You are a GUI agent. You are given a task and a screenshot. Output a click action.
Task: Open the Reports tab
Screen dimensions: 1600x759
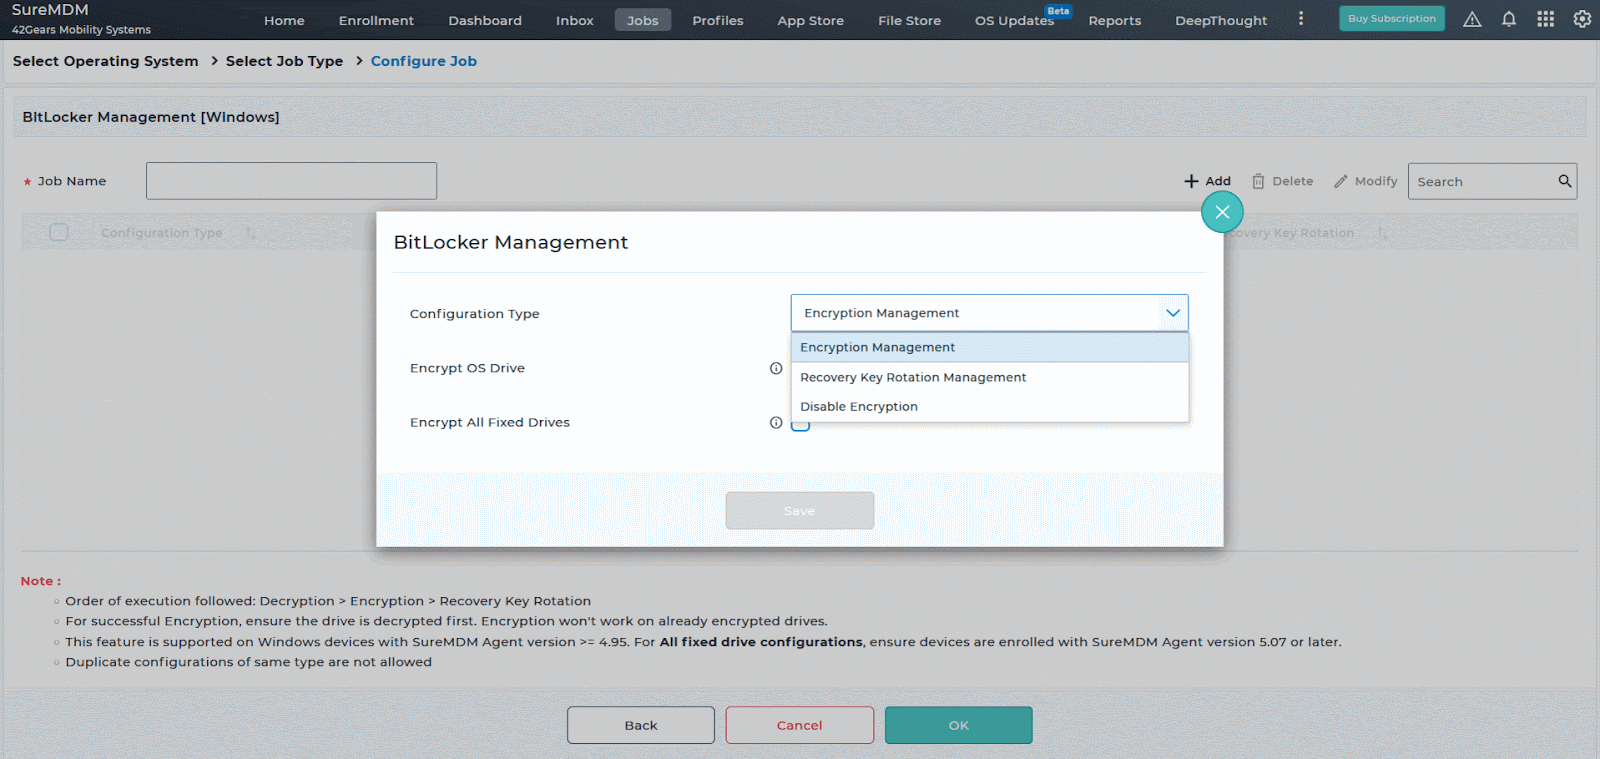(x=1115, y=20)
